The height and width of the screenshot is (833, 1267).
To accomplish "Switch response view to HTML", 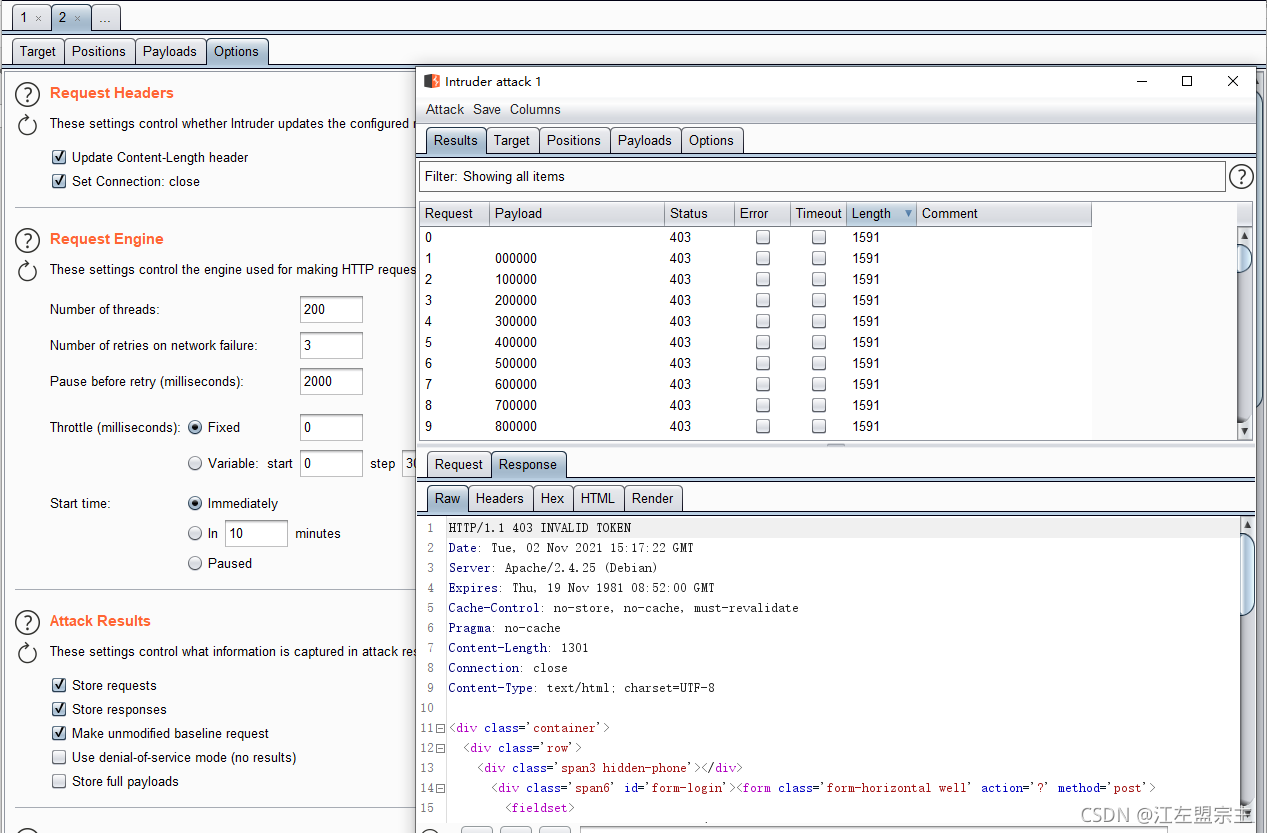I will (x=598, y=499).
